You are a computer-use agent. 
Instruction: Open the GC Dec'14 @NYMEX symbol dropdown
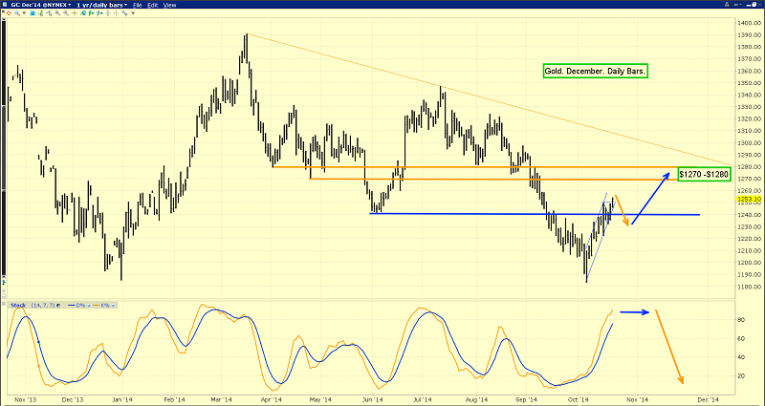[37, 6]
